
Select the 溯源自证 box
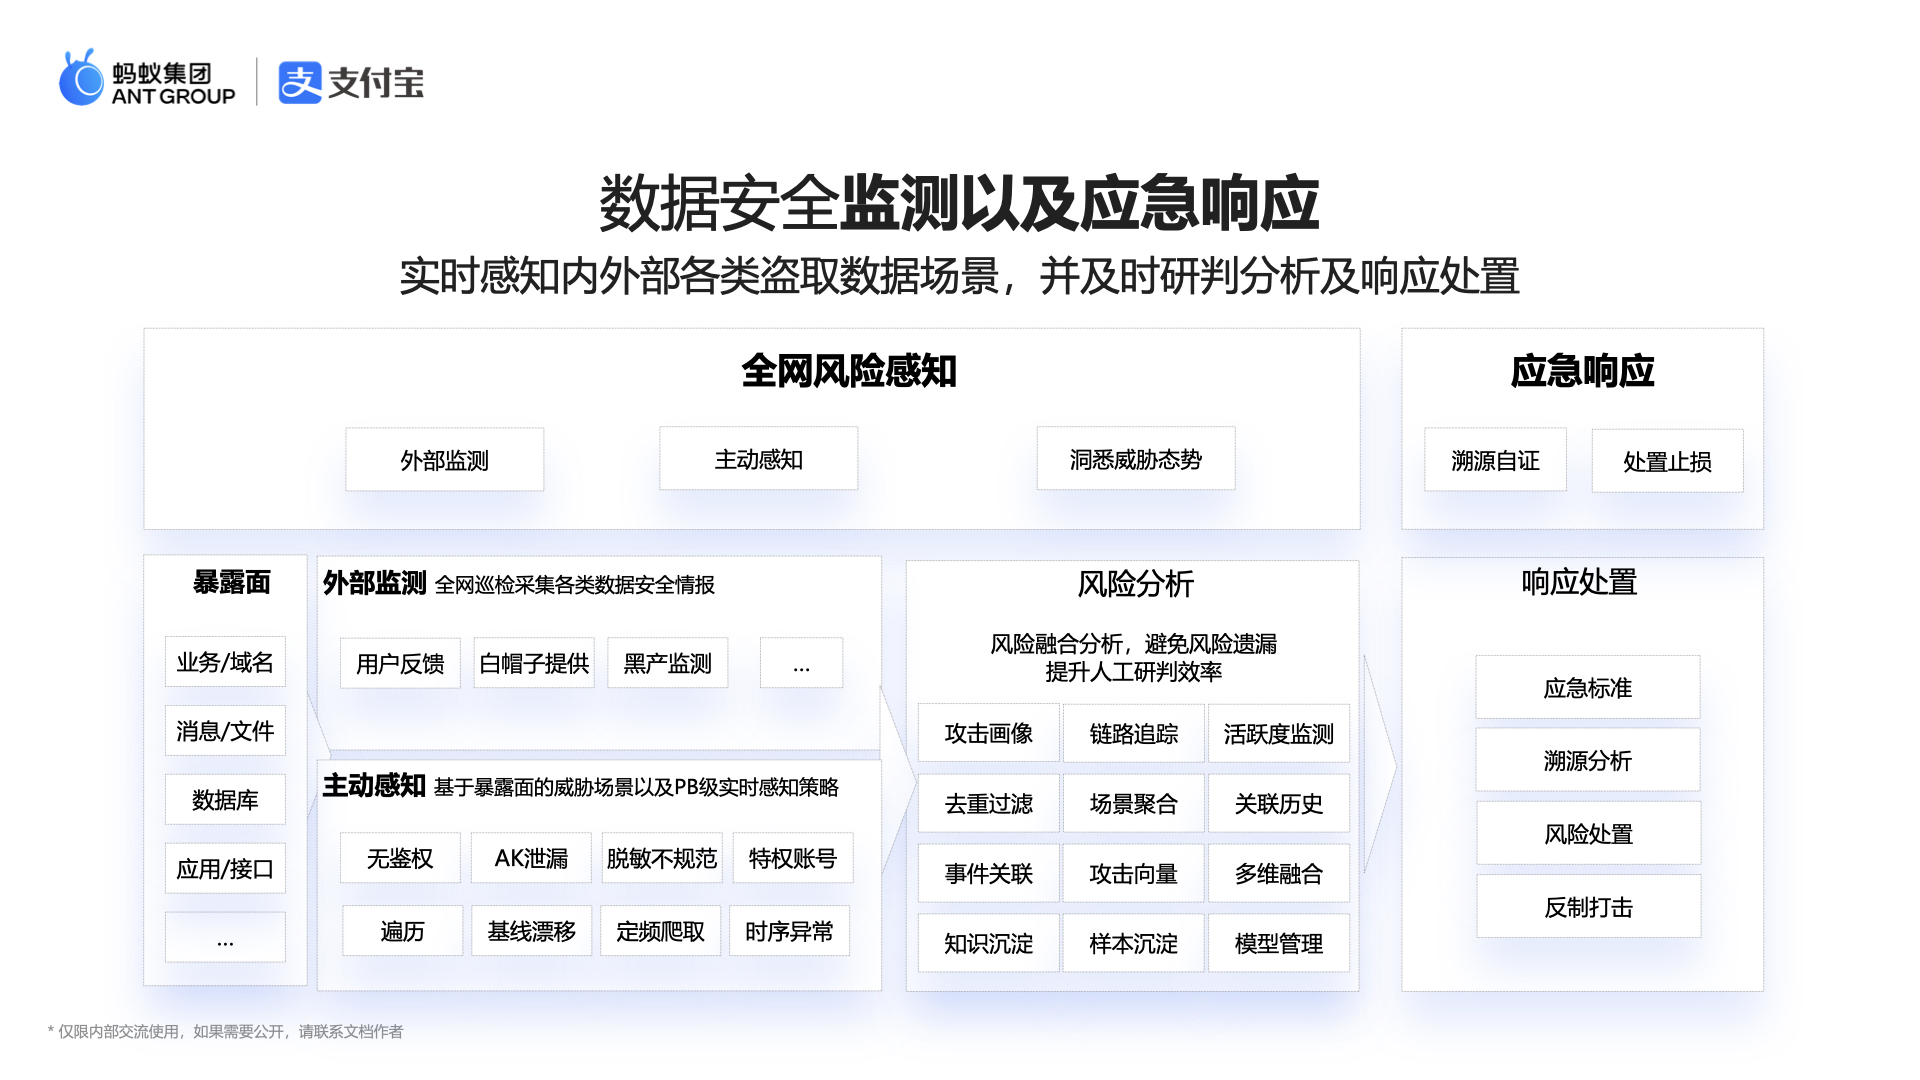[x=1495, y=461]
